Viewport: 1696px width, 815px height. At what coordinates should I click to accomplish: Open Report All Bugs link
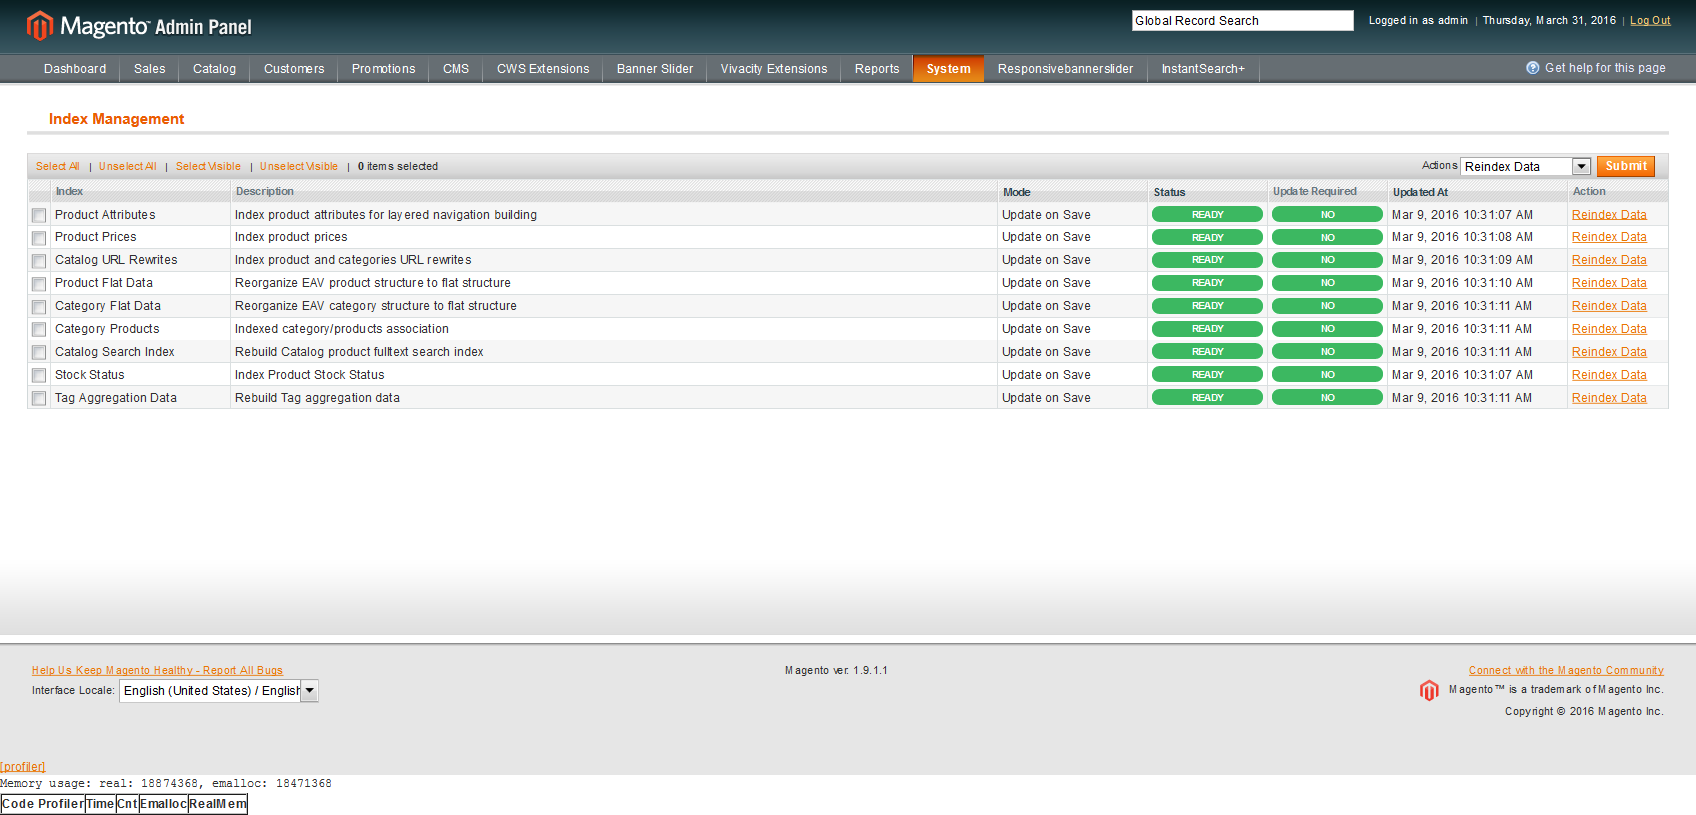pos(157,670)
